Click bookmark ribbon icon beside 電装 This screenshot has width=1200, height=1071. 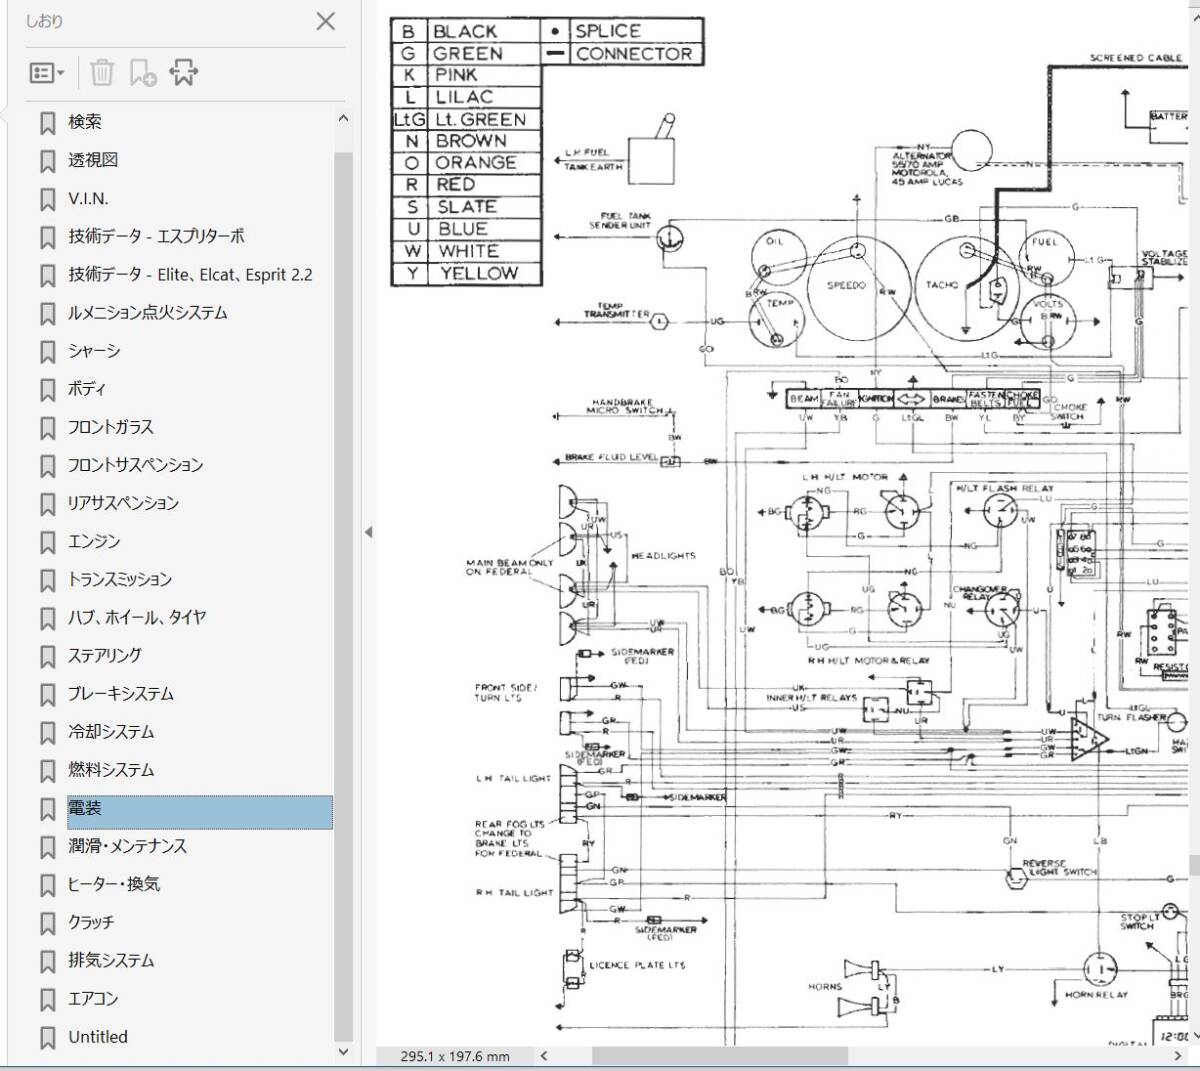(47, 809)
